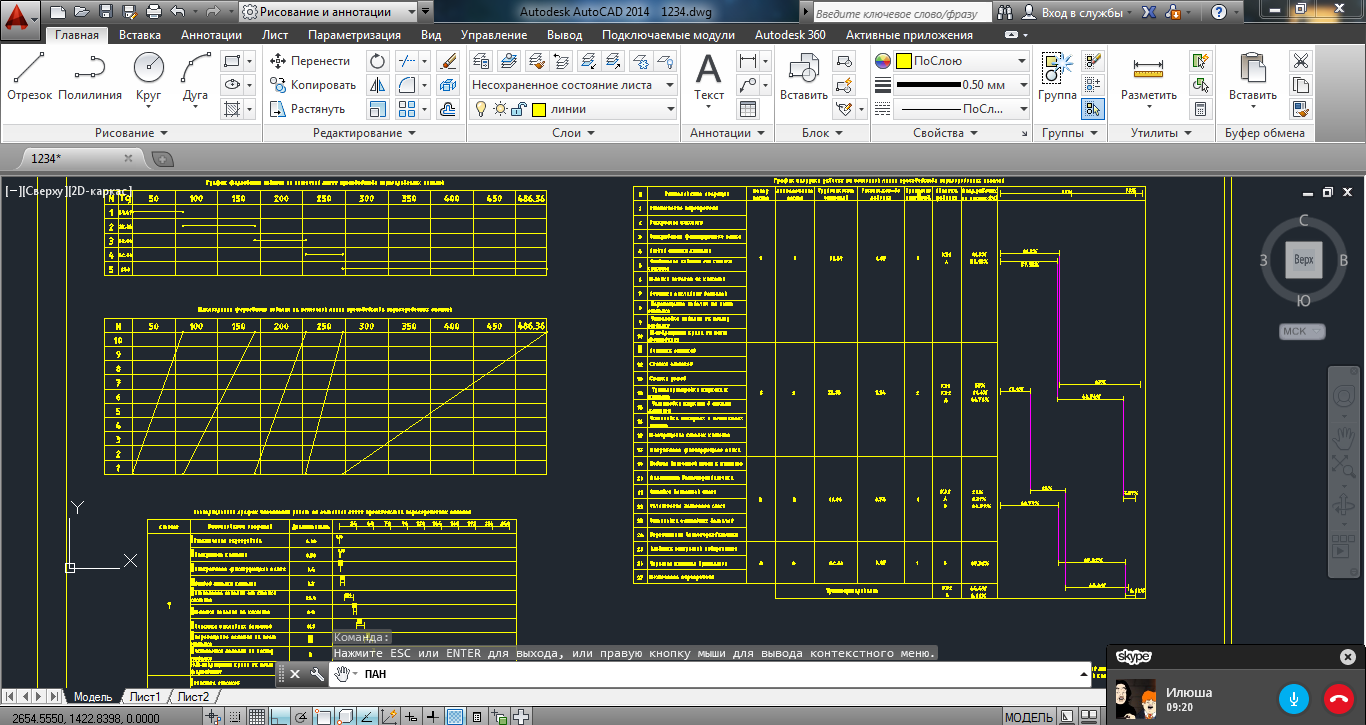The width and height of the screenshot is (1366, 725).
Task: Click the Scale tool icon
Action: [378, 109]
